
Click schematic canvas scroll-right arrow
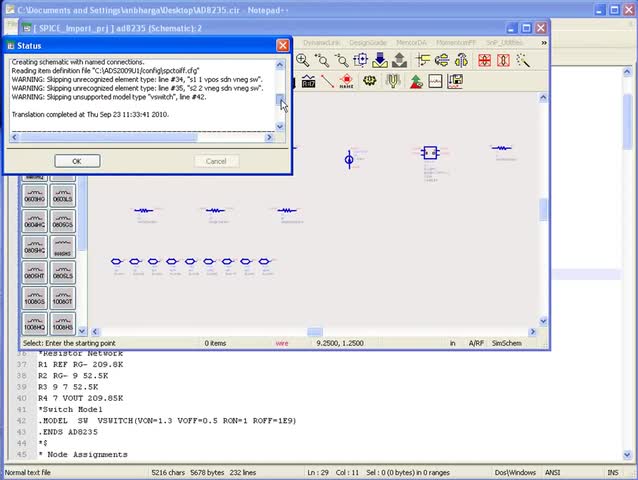(533, 332)
